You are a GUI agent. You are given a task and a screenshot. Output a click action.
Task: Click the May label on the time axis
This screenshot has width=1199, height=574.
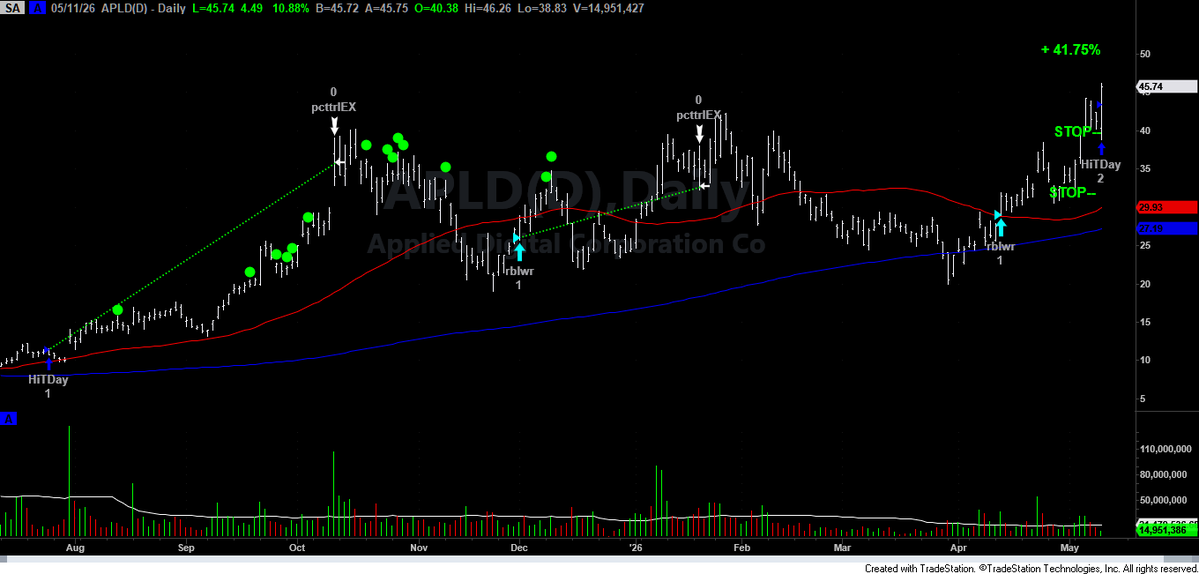(x=1071, y=548)
